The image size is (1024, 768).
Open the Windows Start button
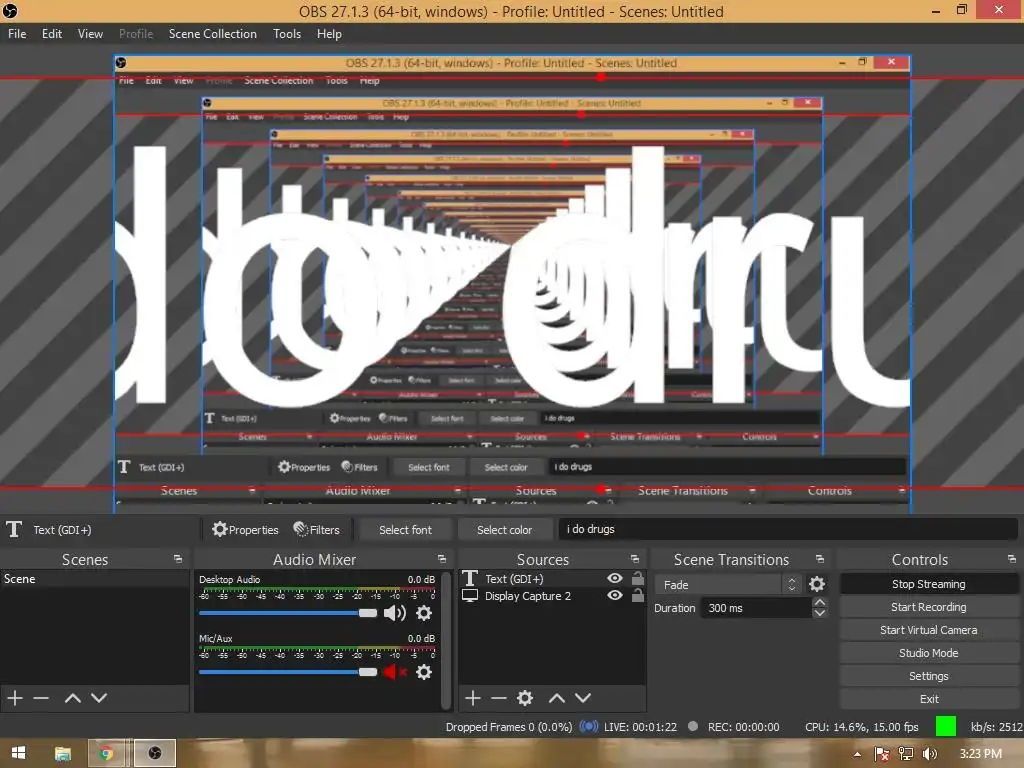pos(18,753)
